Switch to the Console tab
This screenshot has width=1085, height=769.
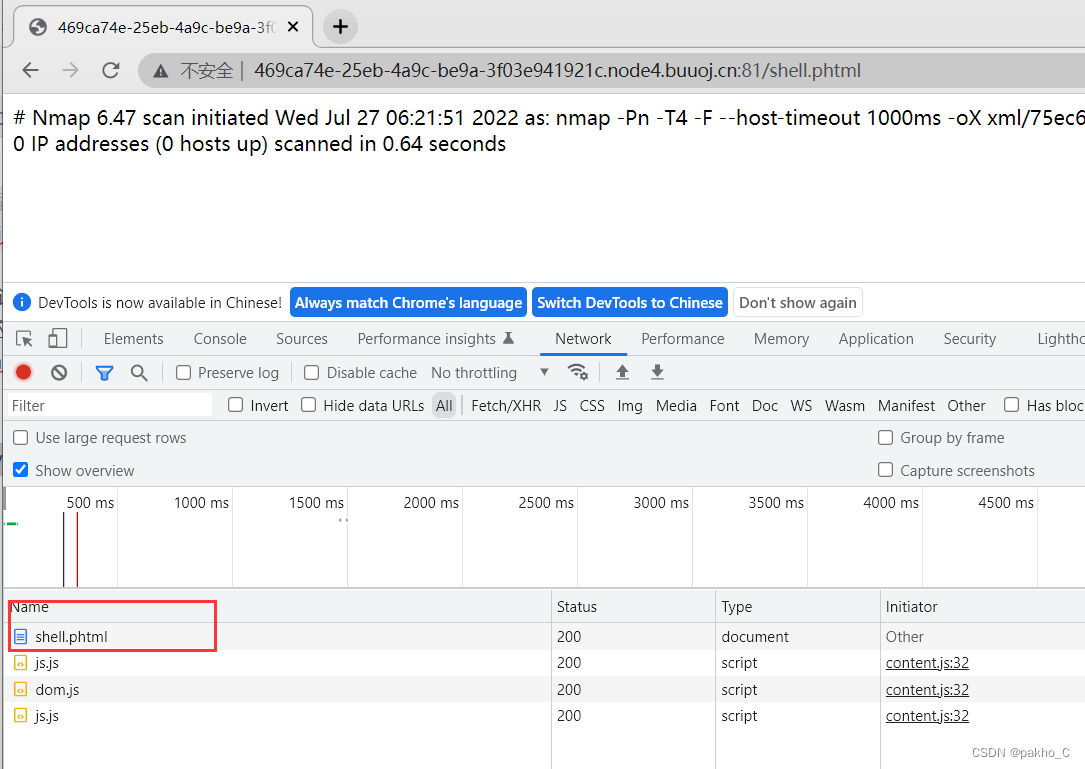point(220,338)
